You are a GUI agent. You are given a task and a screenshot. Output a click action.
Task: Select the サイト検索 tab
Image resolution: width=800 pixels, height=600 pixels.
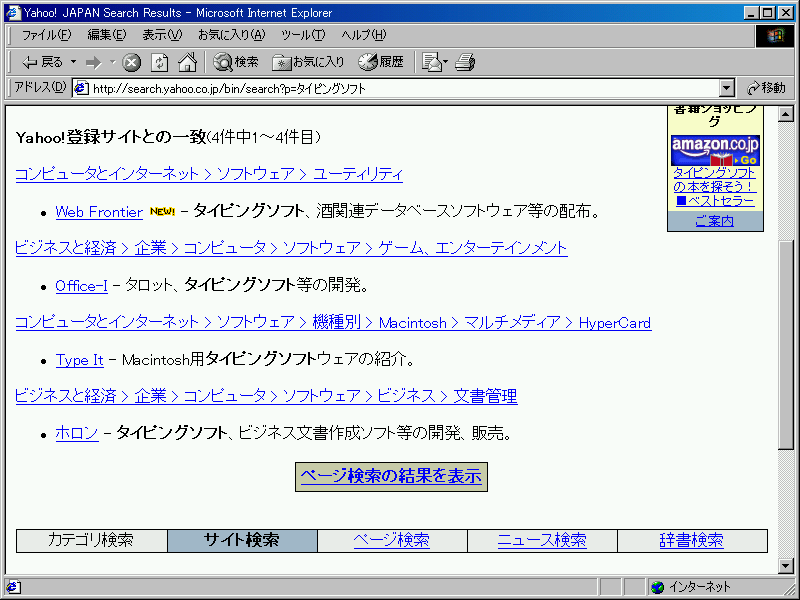click(242, 540)
